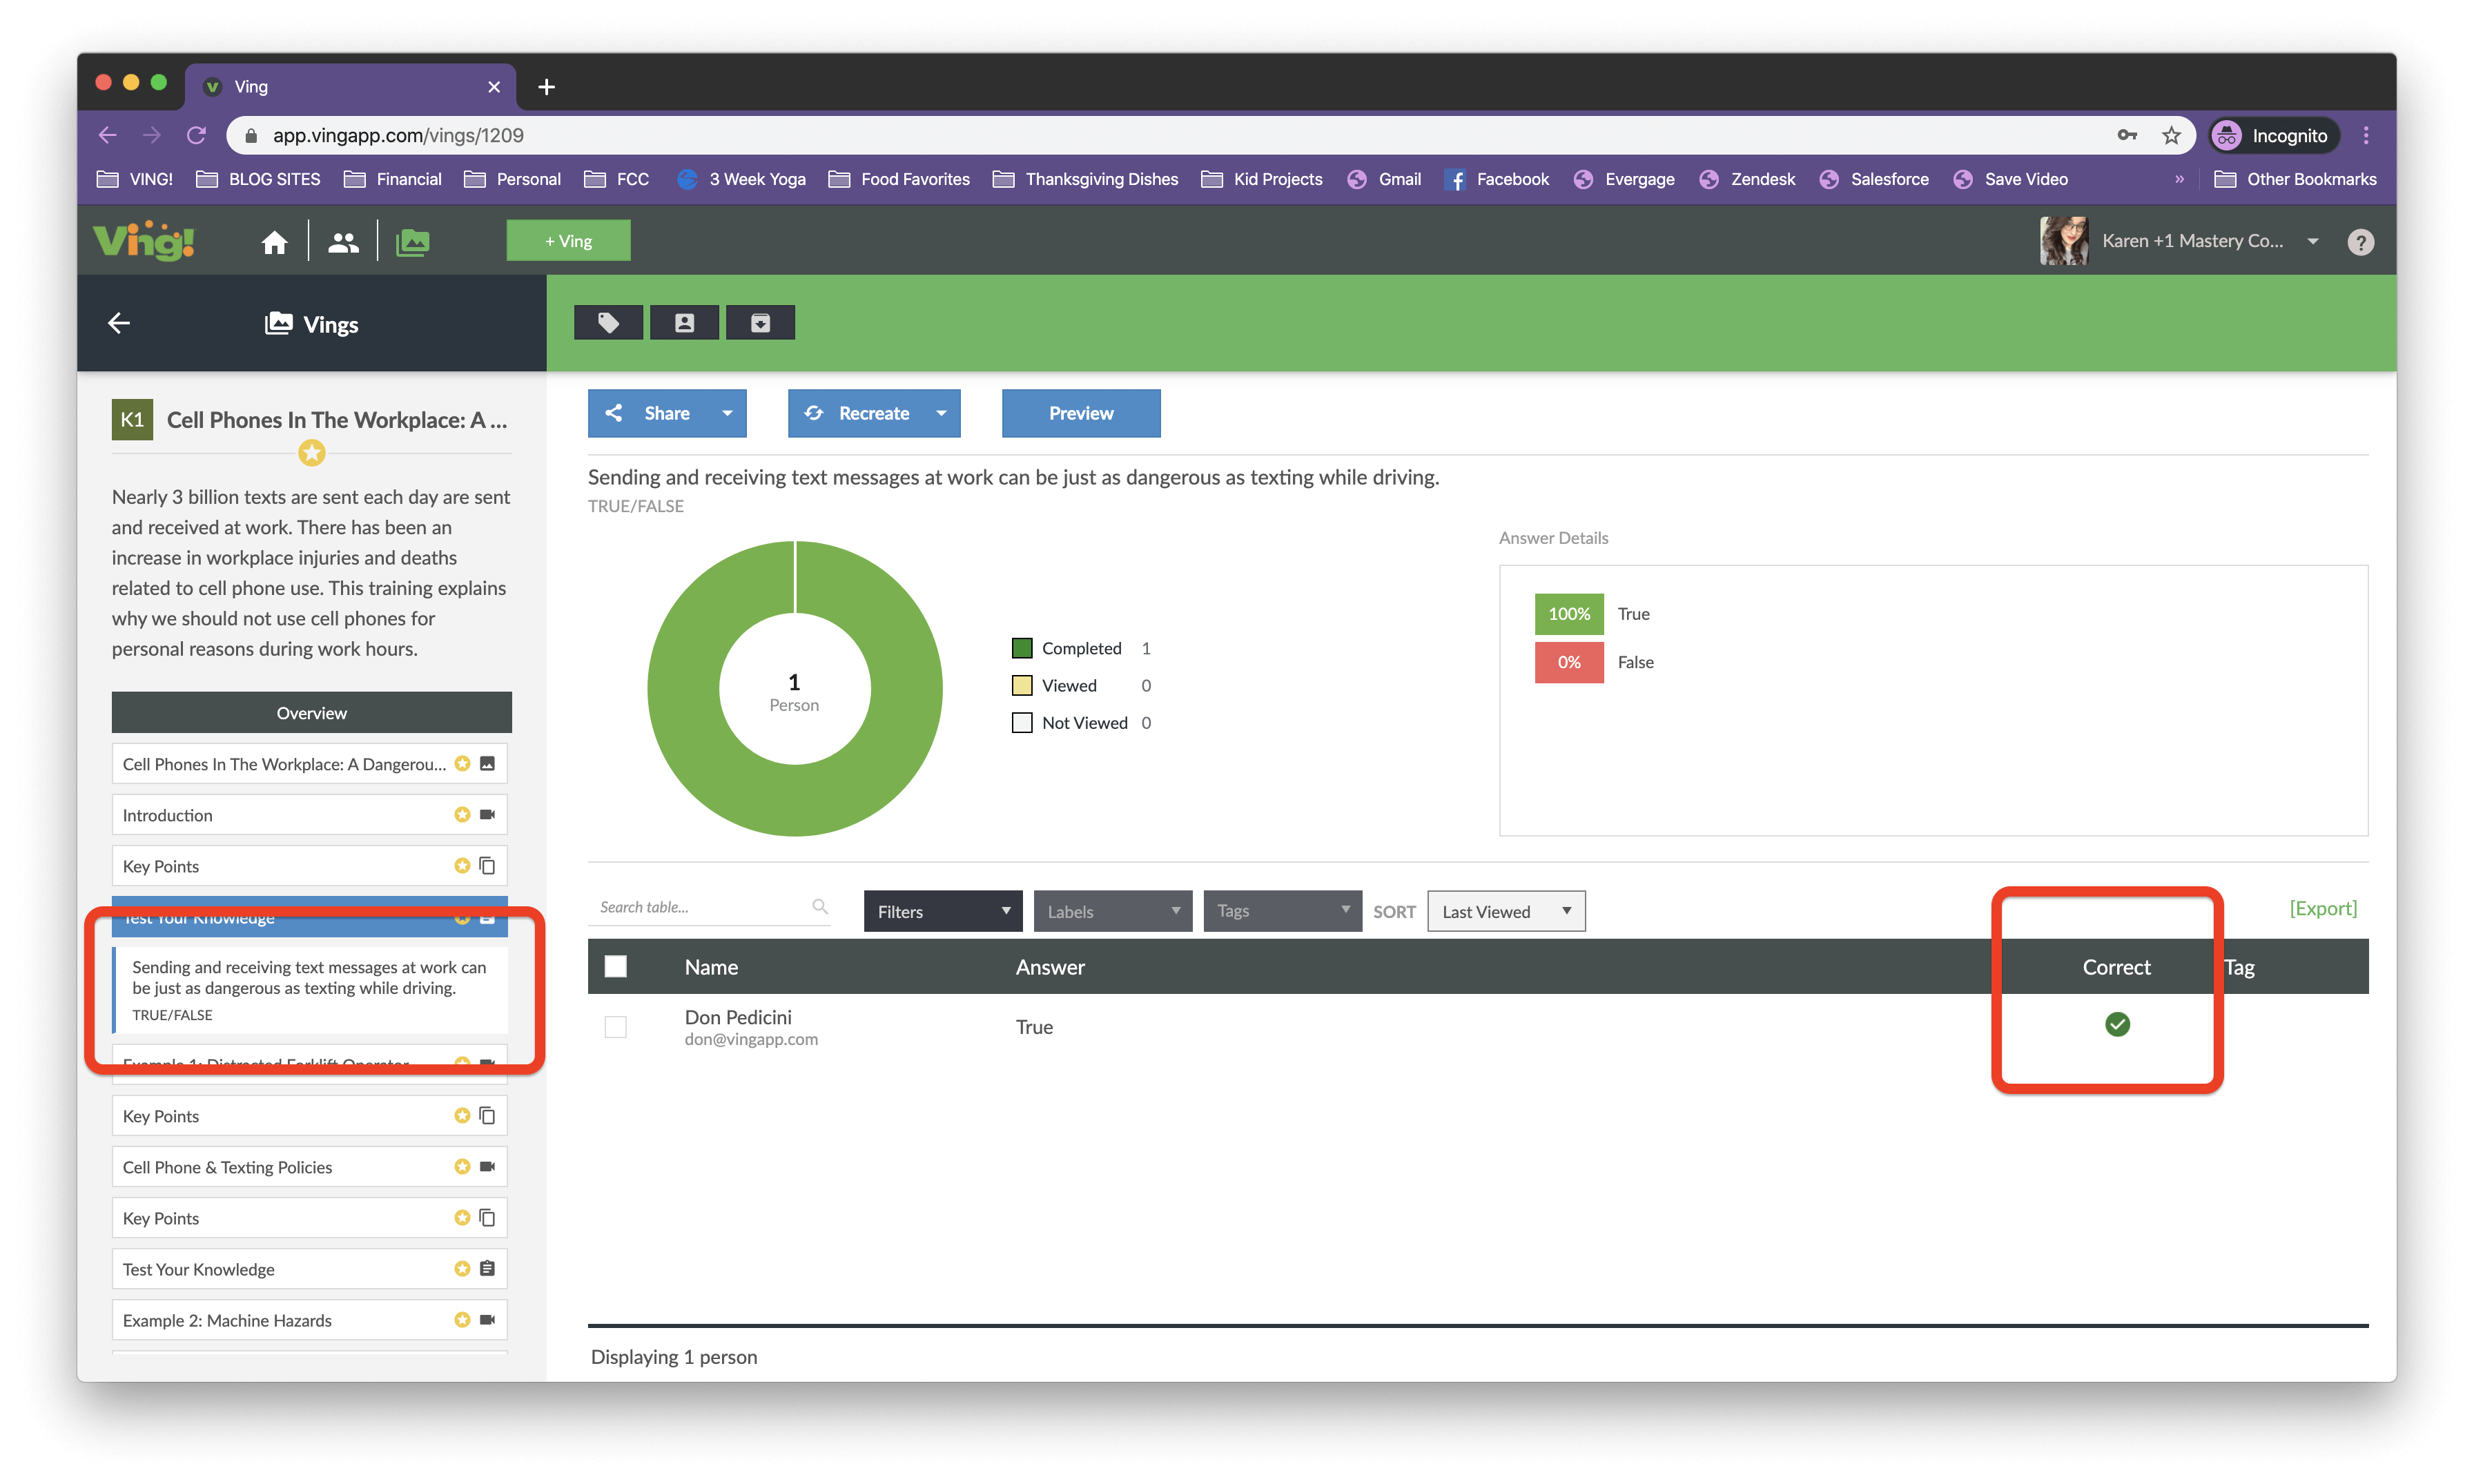This screenshot has height=1484, width=2474.
Task: Click the video icon on Example 2: Machine Hazards
Action: 487,1319
